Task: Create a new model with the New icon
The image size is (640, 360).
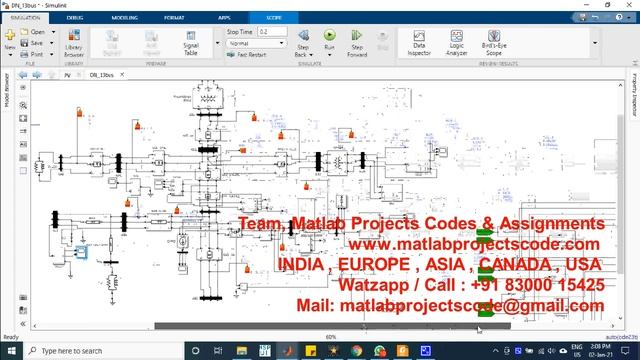Action: click(x=10, y=36)
